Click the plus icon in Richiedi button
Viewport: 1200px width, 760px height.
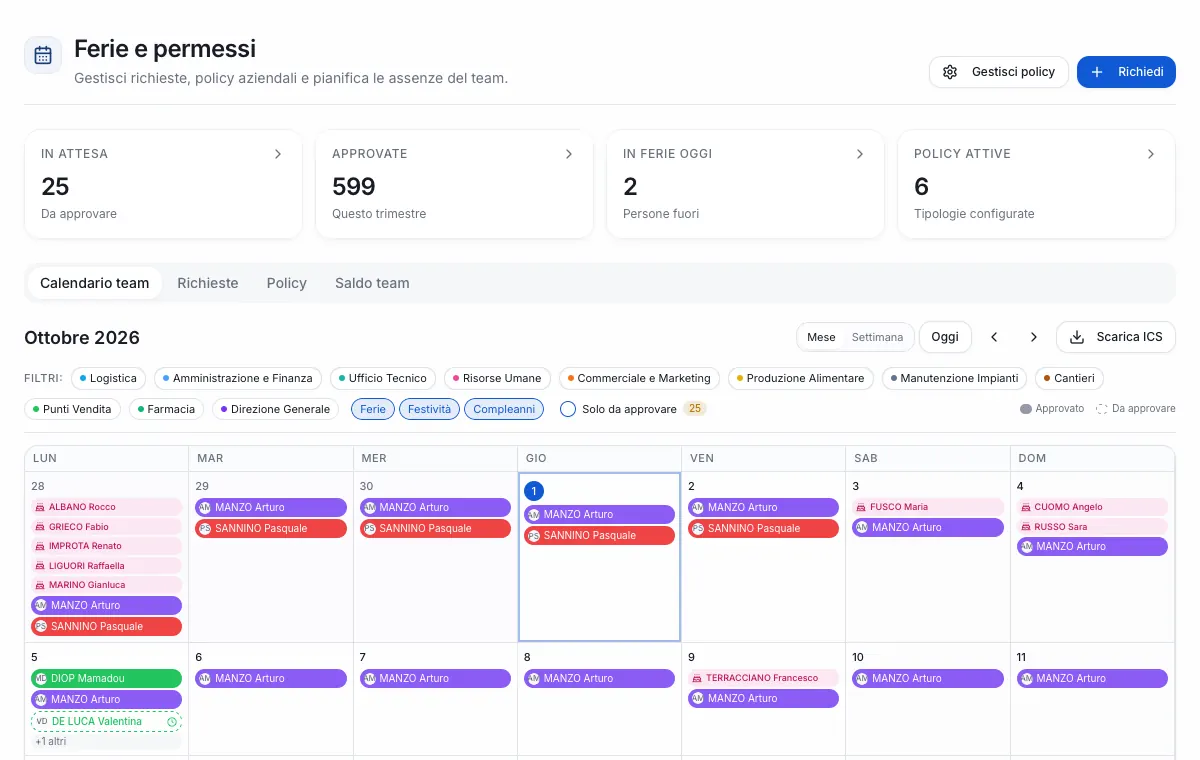(x=1097, y=72)
